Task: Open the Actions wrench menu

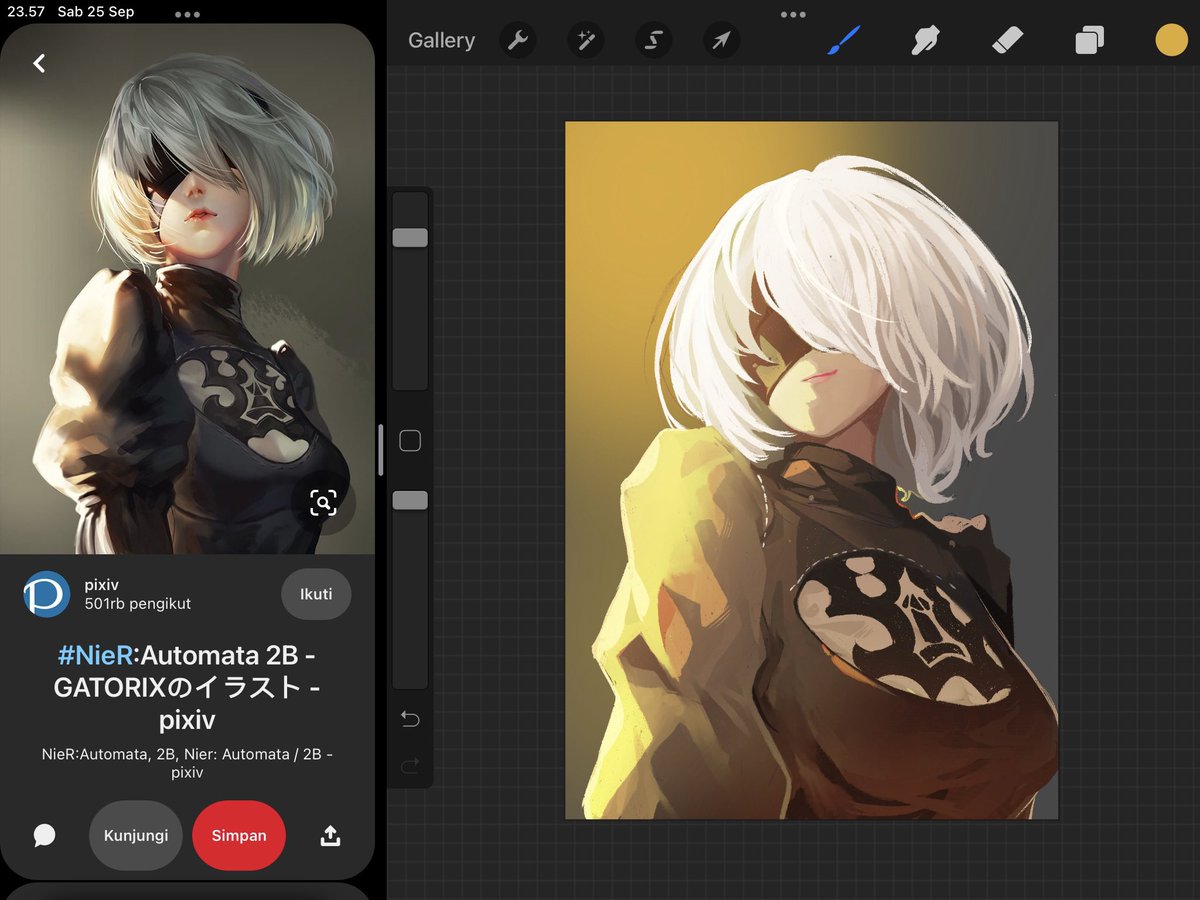Action: [x=517, y=41]
